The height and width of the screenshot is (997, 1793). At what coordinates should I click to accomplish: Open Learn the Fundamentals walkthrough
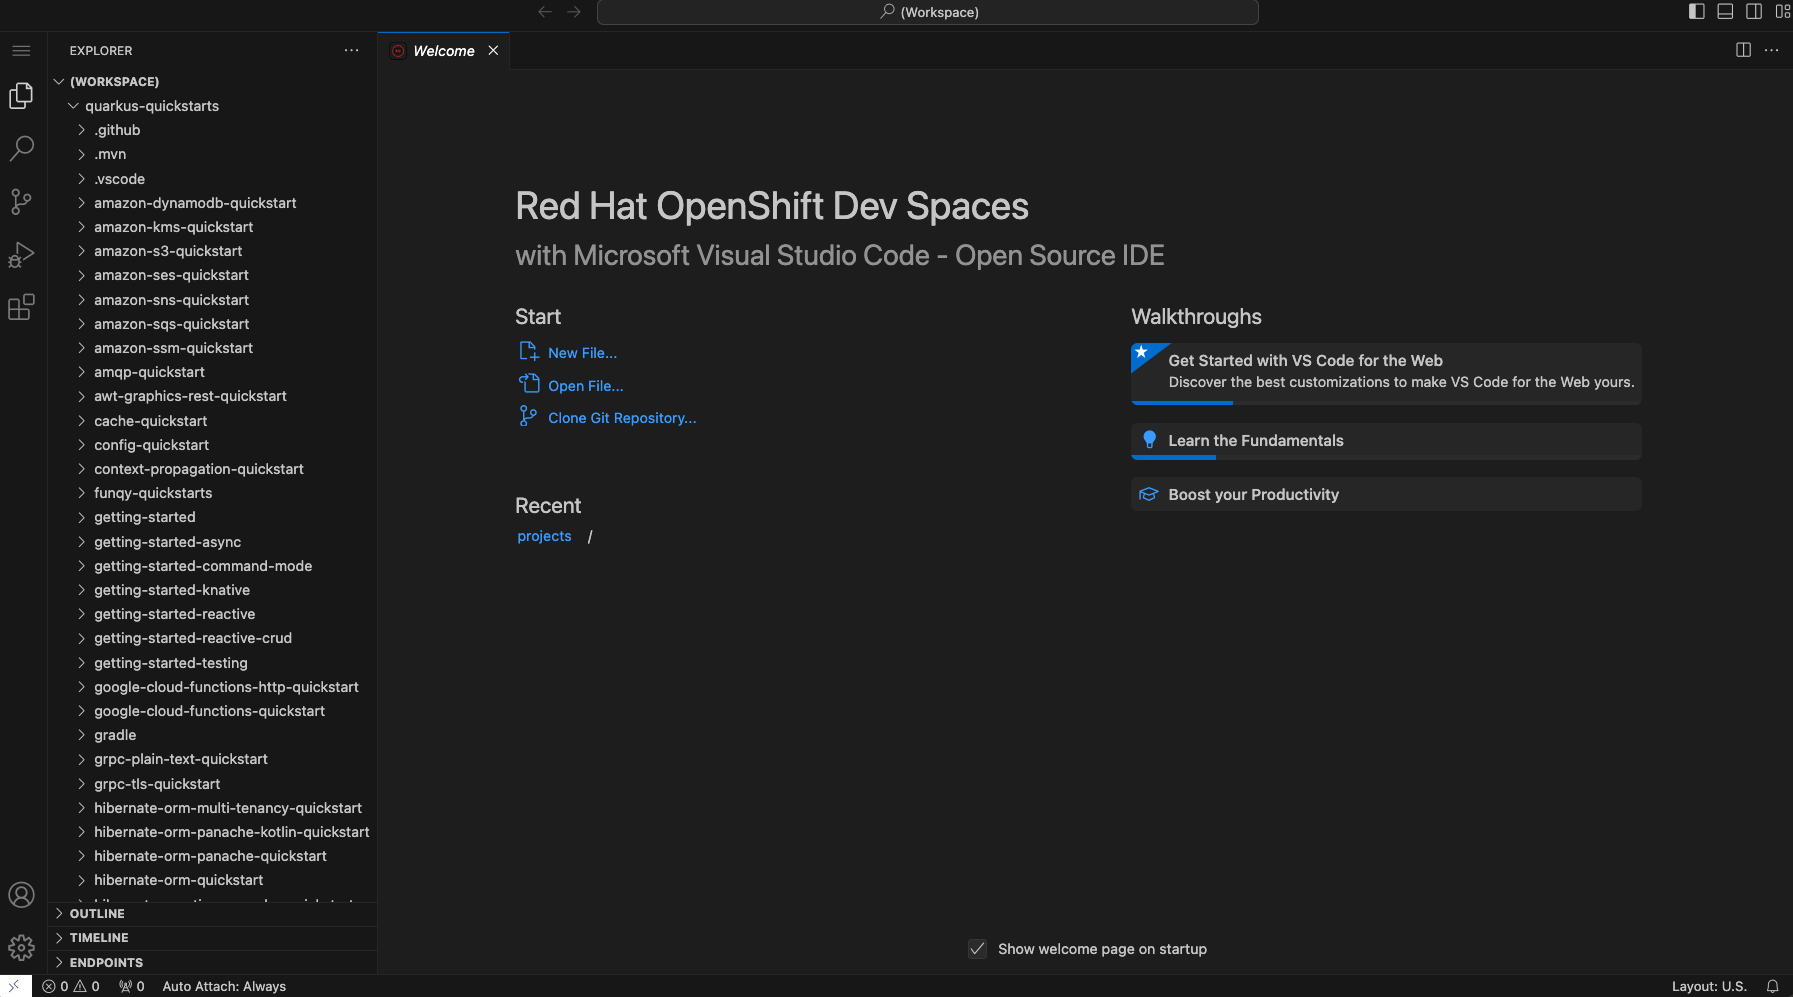click(x=1386, y=441)
